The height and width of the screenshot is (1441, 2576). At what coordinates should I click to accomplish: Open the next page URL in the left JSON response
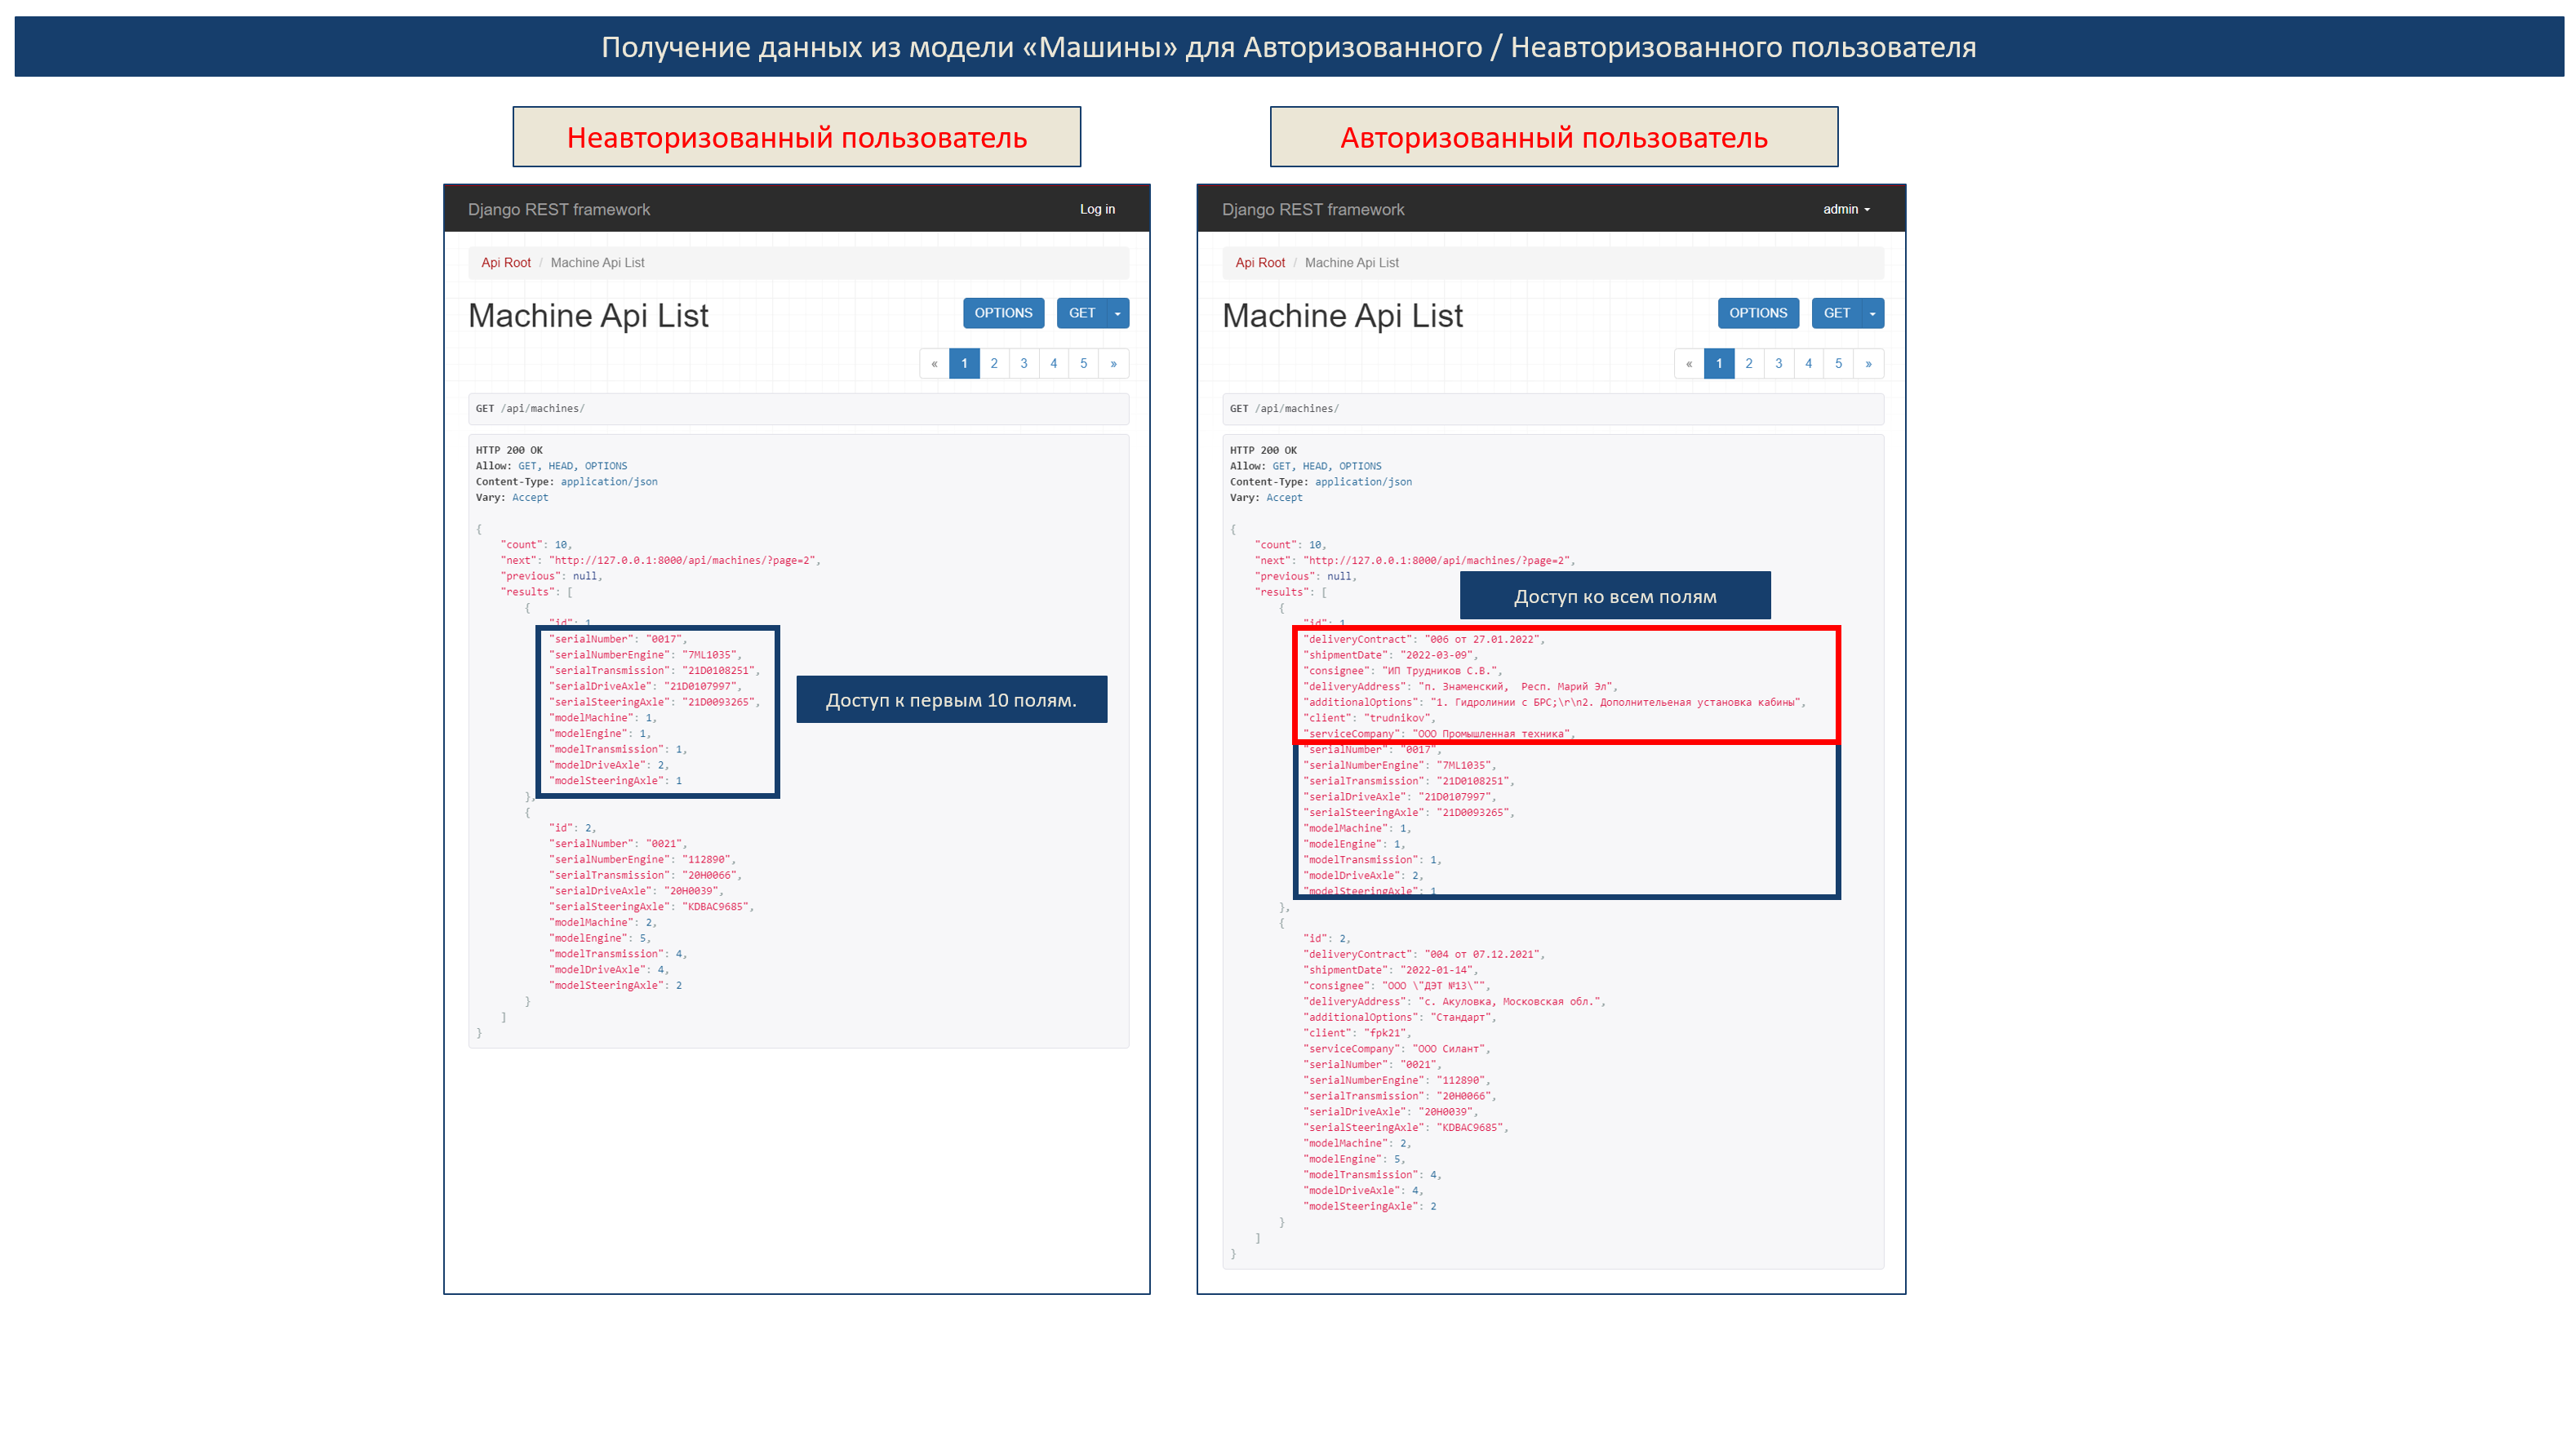pos(685,560)
